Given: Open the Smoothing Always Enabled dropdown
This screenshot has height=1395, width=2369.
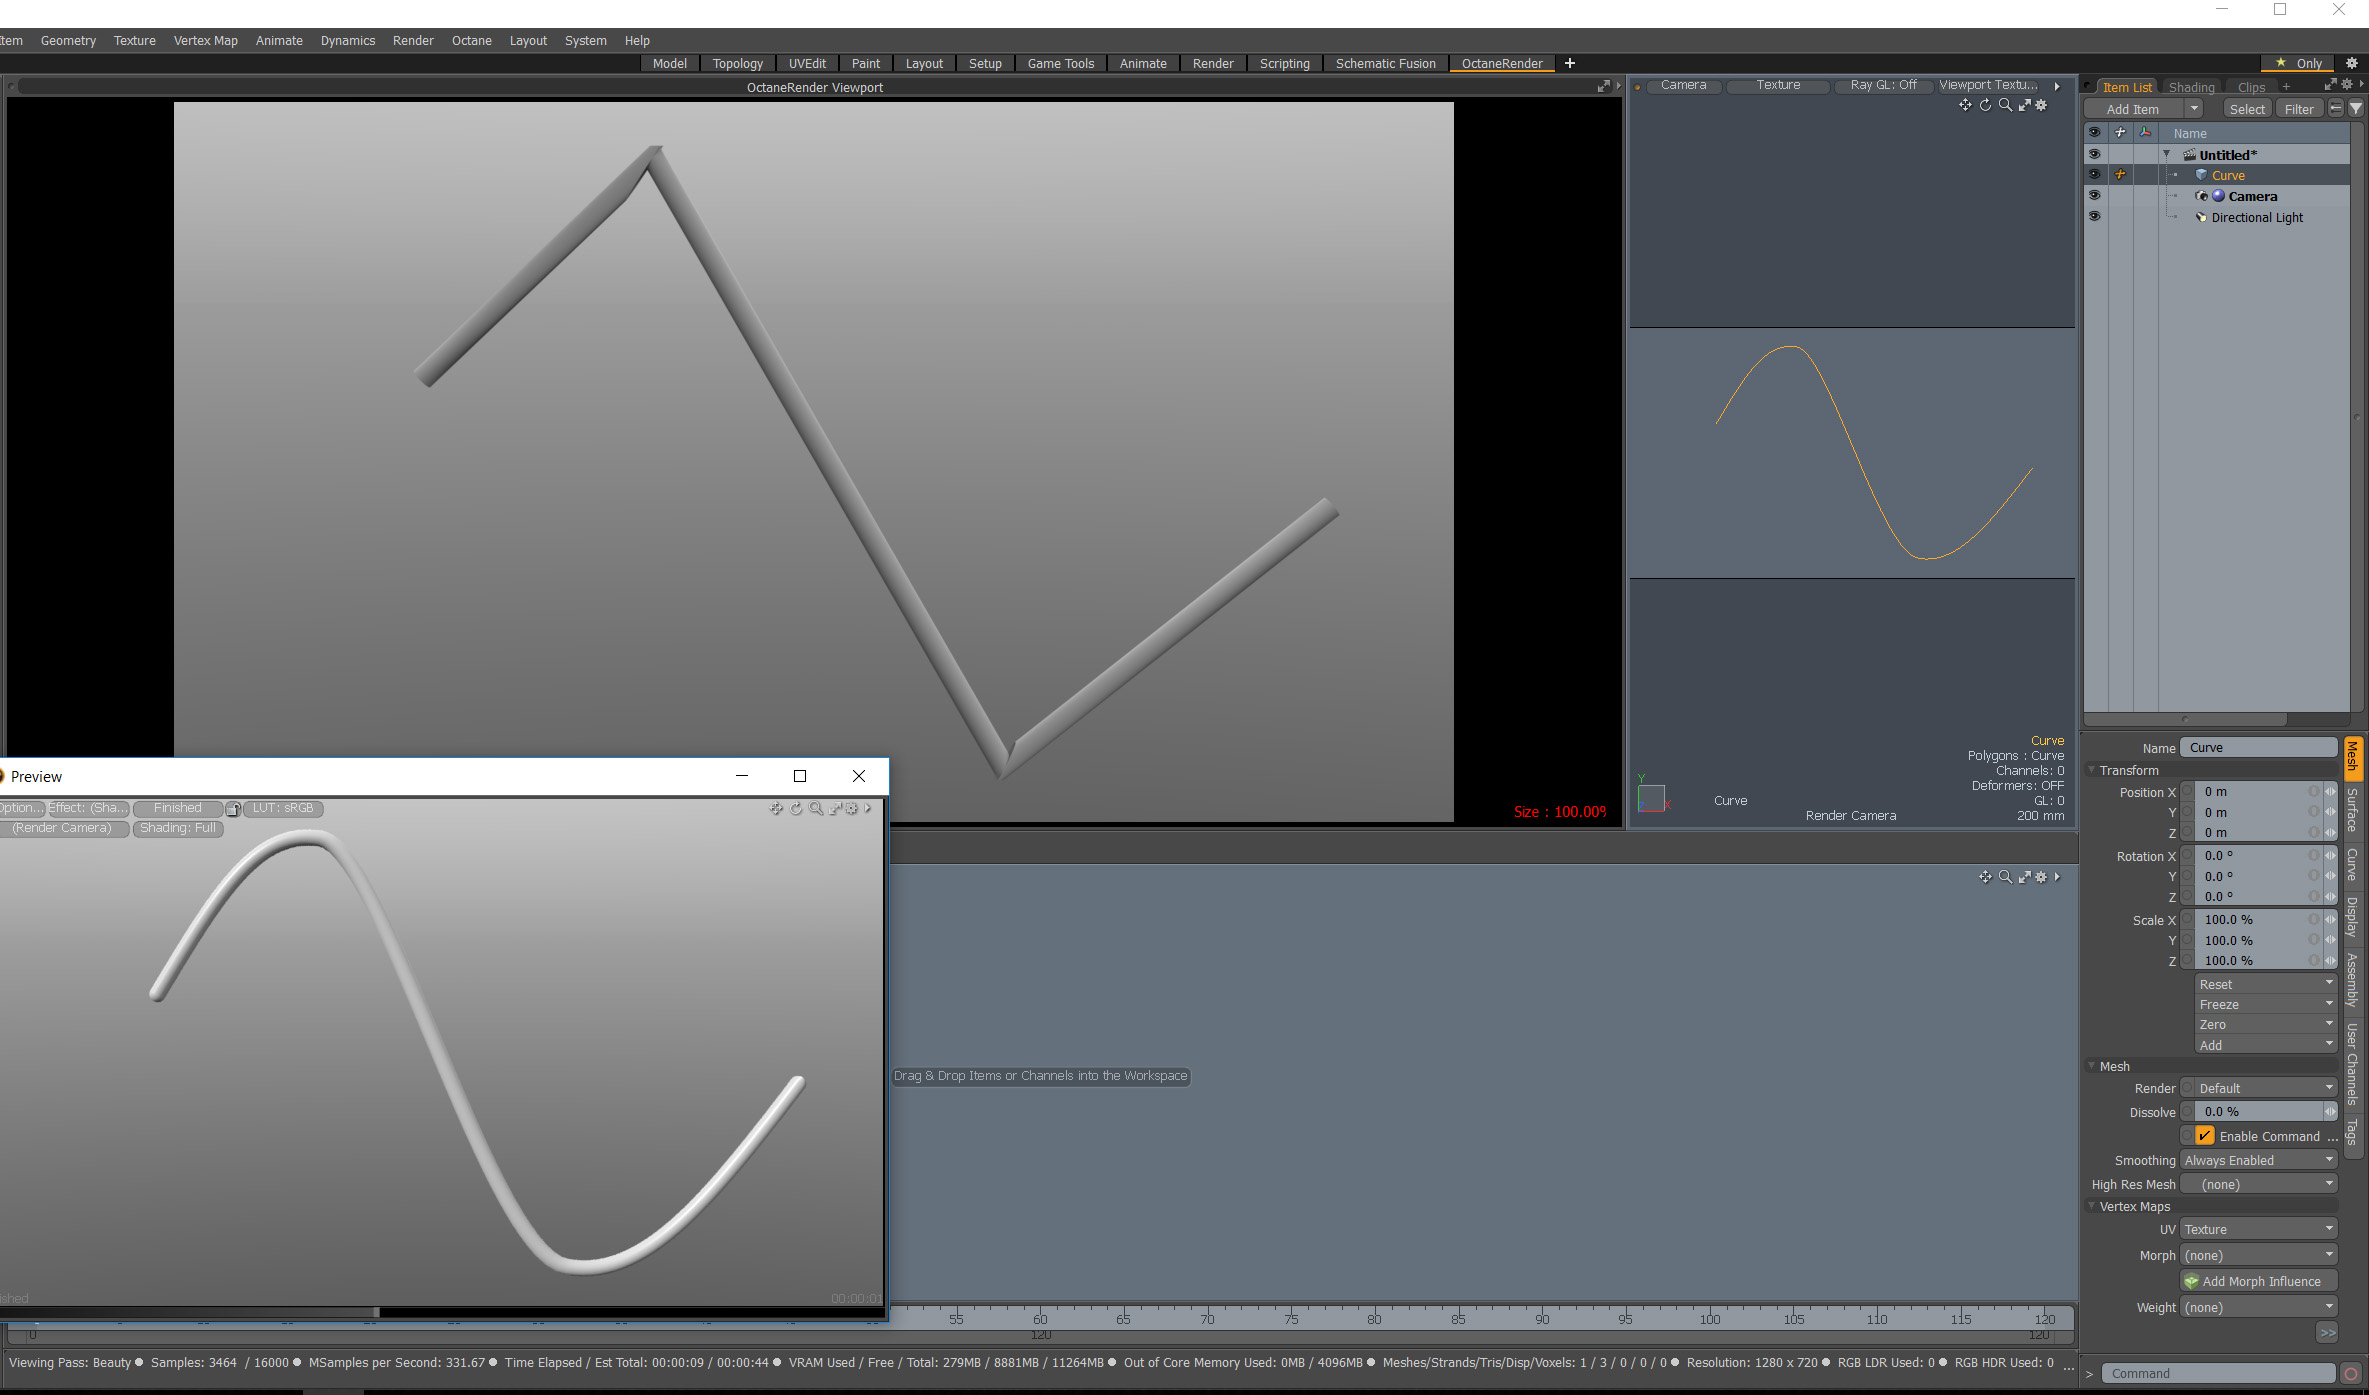Looking at the screenshot, I should pos(2258,1160).
